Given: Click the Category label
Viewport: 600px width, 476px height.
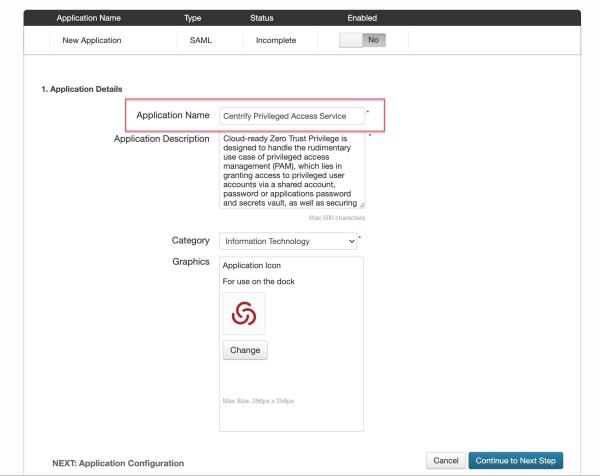Looking at the screenshot, I should 191,240.
